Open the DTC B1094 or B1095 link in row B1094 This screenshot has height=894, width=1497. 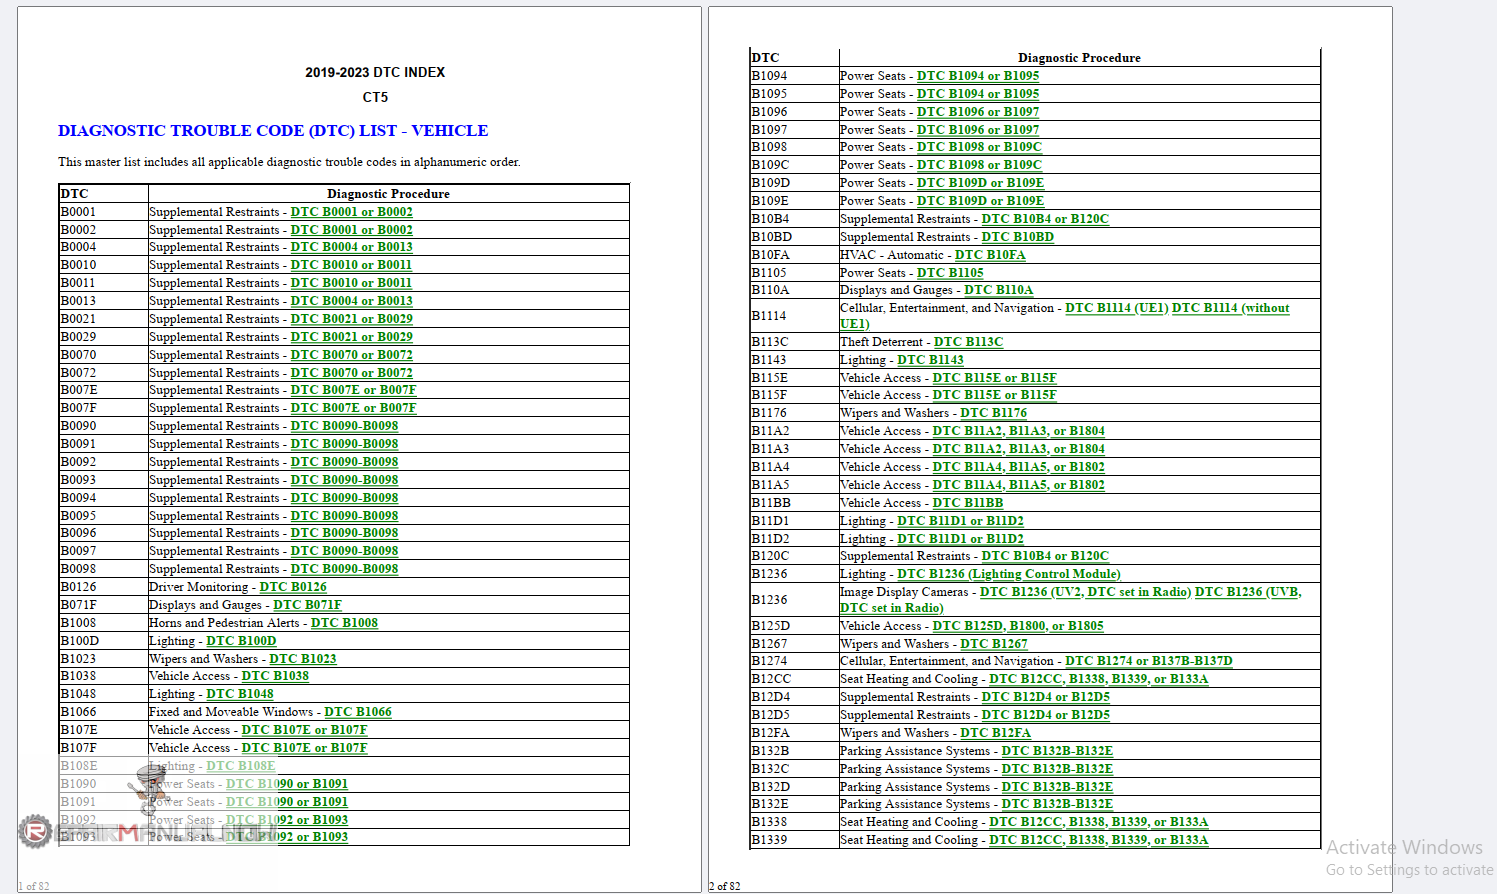click(978, 76)
